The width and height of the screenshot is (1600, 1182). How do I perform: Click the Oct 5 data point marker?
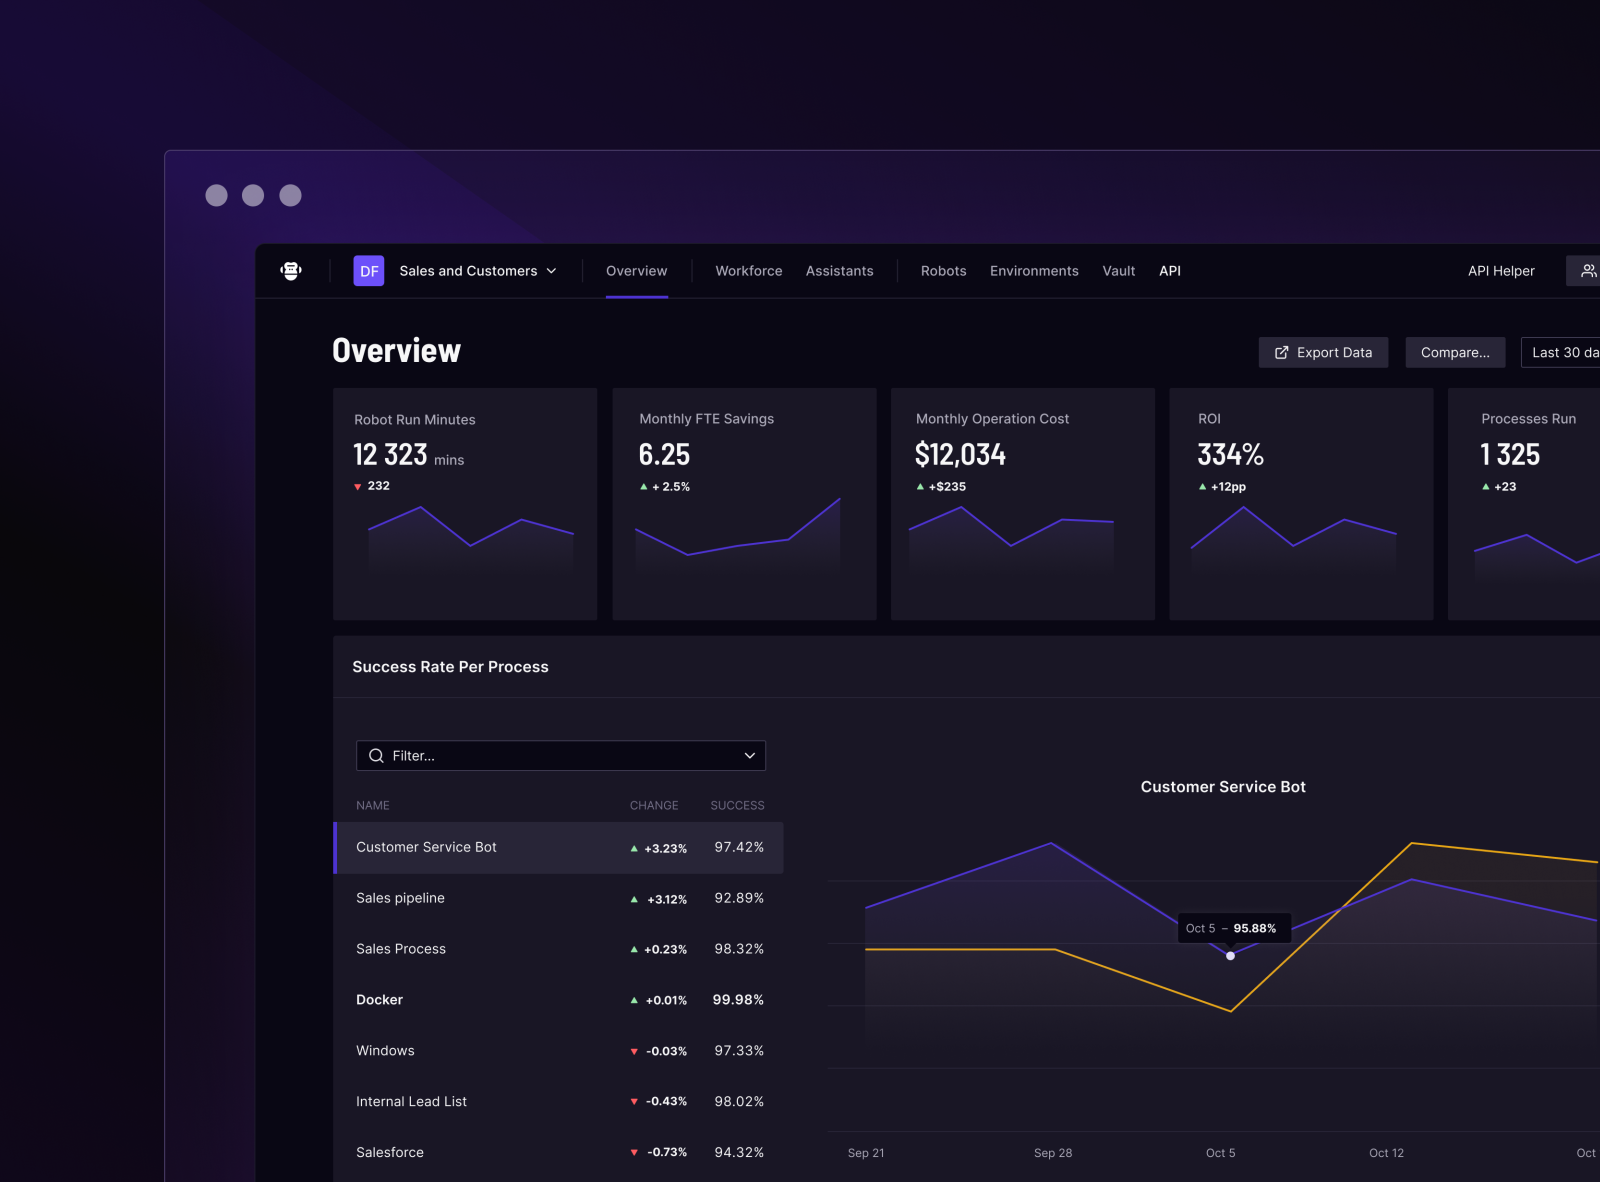click(x=1230, y=956)
